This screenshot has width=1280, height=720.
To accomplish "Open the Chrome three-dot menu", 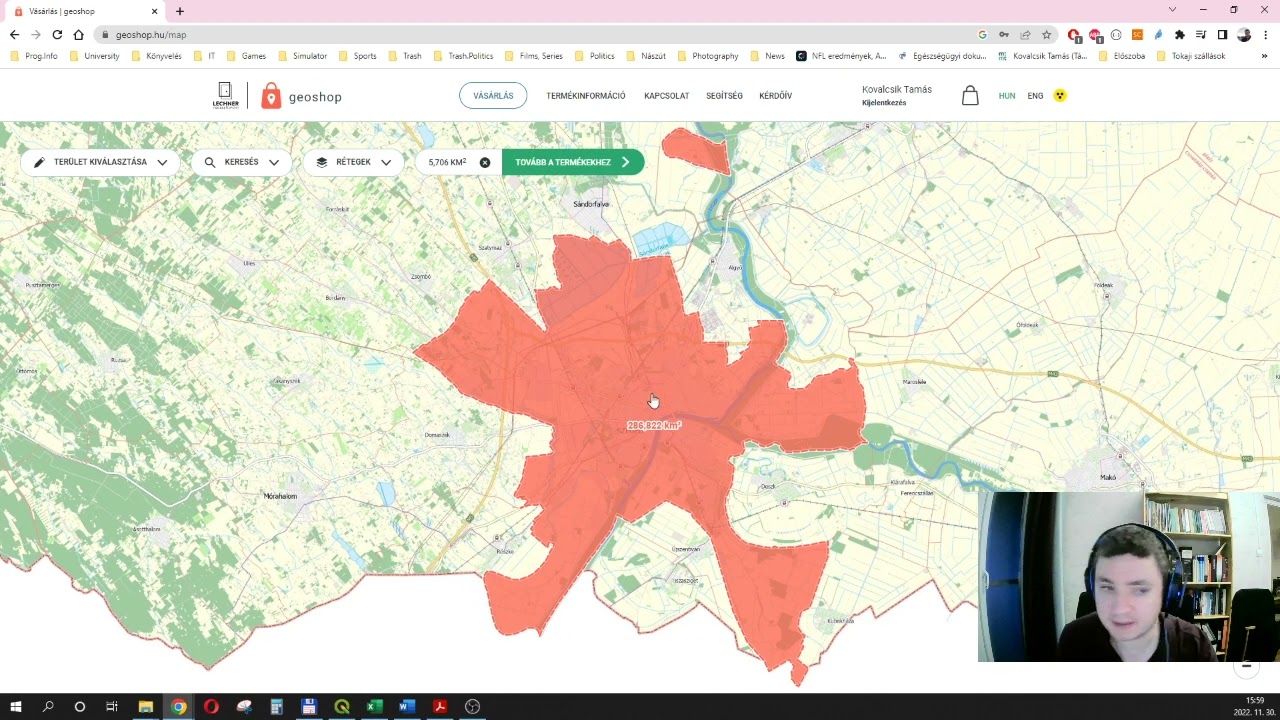I will coord(1265,35).
